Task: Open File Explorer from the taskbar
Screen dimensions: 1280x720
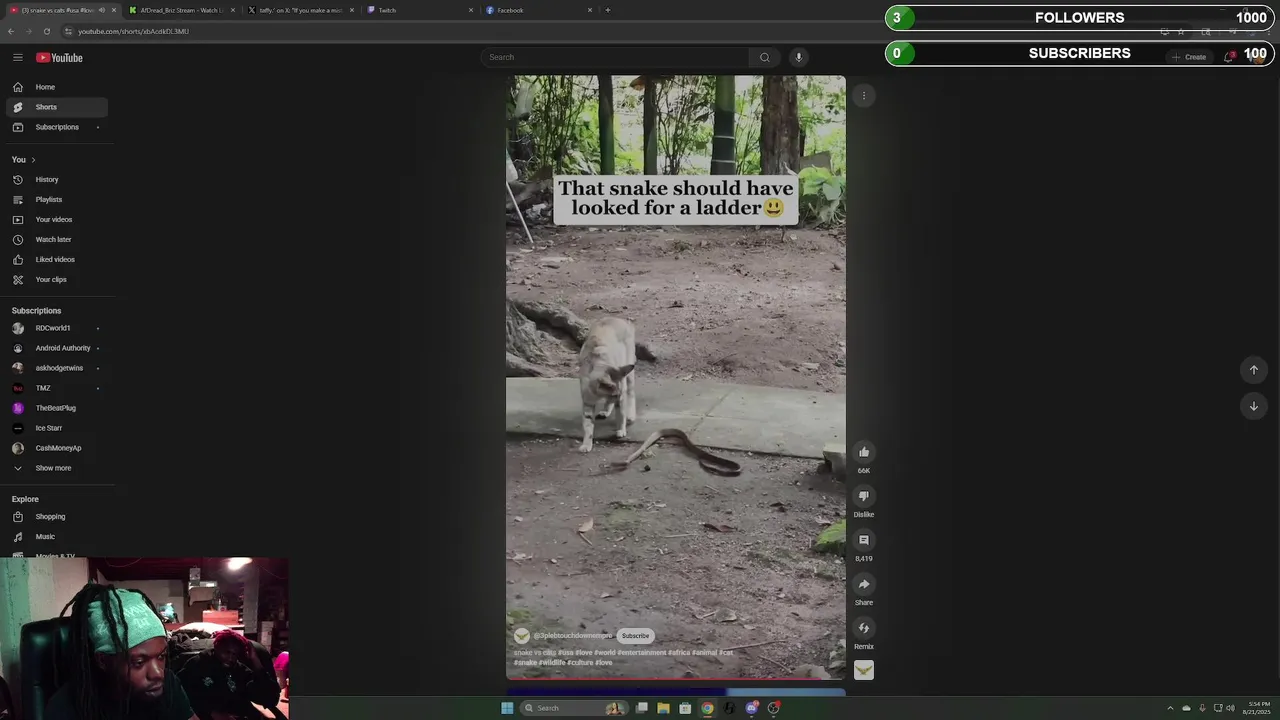Action: coord(663,708)
